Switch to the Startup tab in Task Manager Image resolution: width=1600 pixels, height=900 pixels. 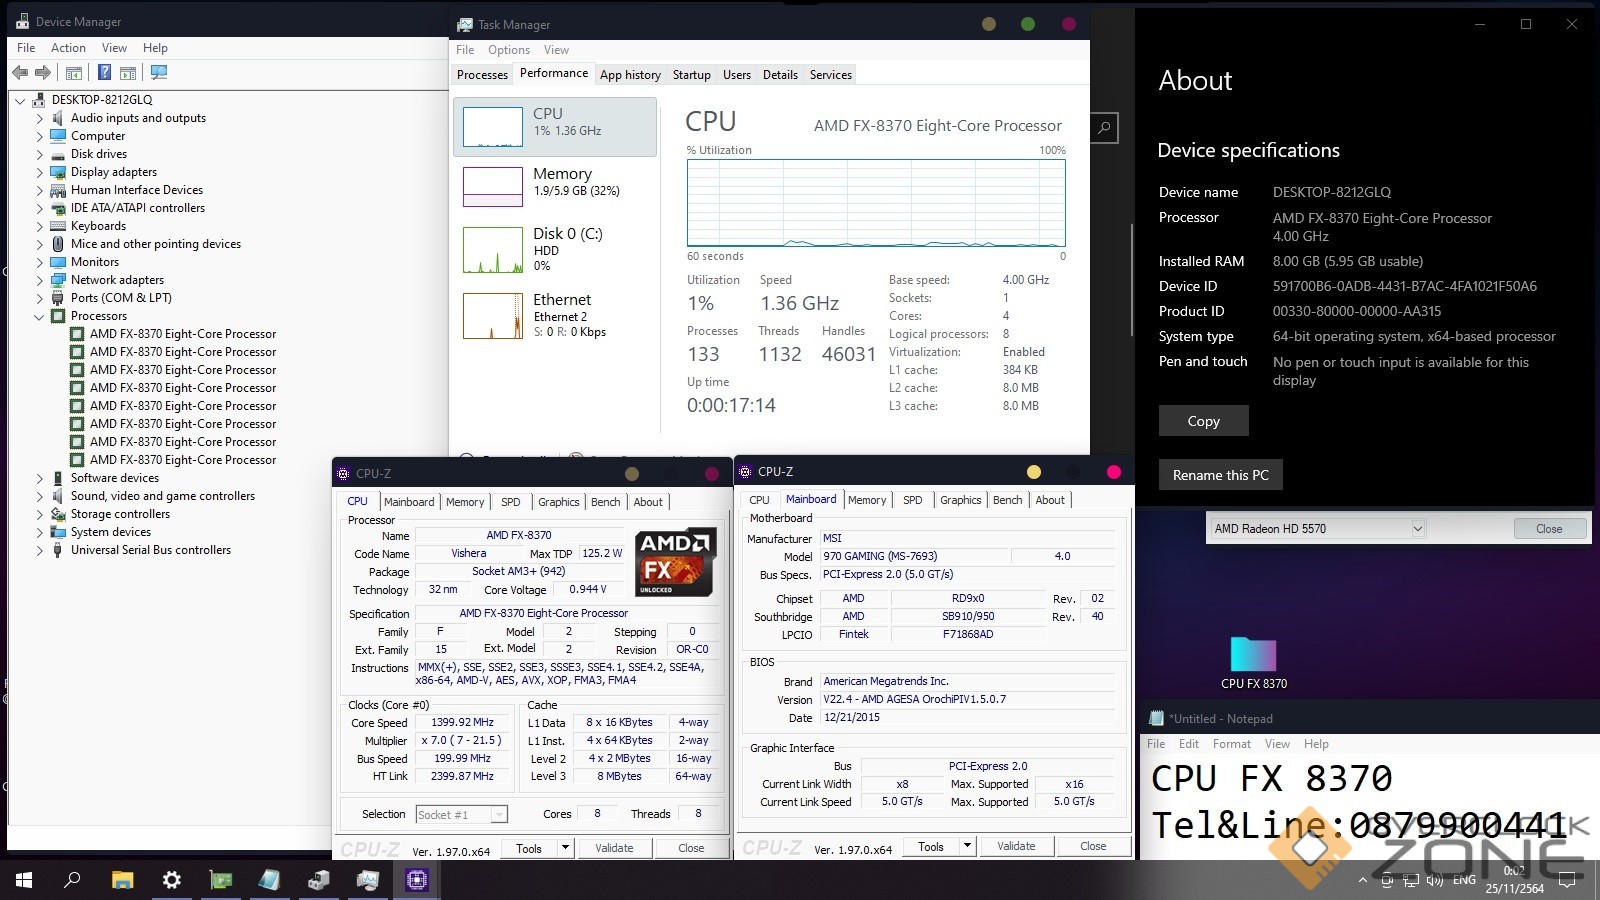pyautogui.click(x=691, y=75)
